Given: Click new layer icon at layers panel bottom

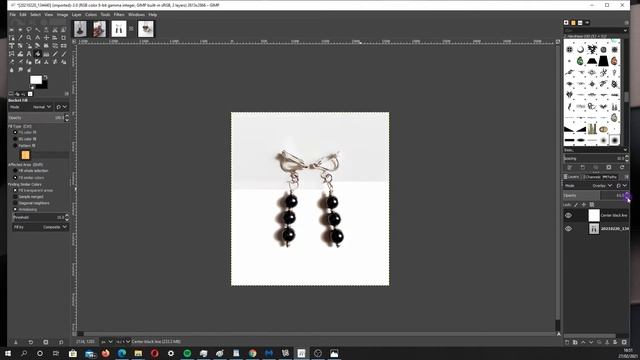Looking at the screenshot, I should click(x=567, y=342).
